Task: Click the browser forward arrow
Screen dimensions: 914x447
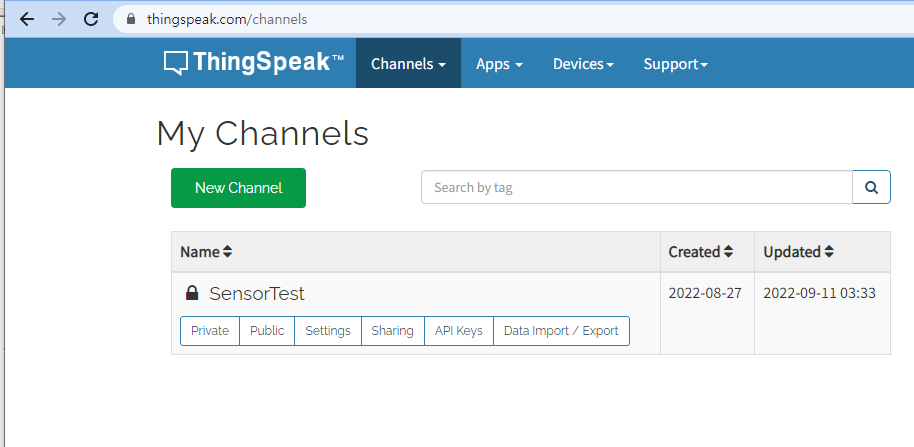Action: [x=59, y=19]
